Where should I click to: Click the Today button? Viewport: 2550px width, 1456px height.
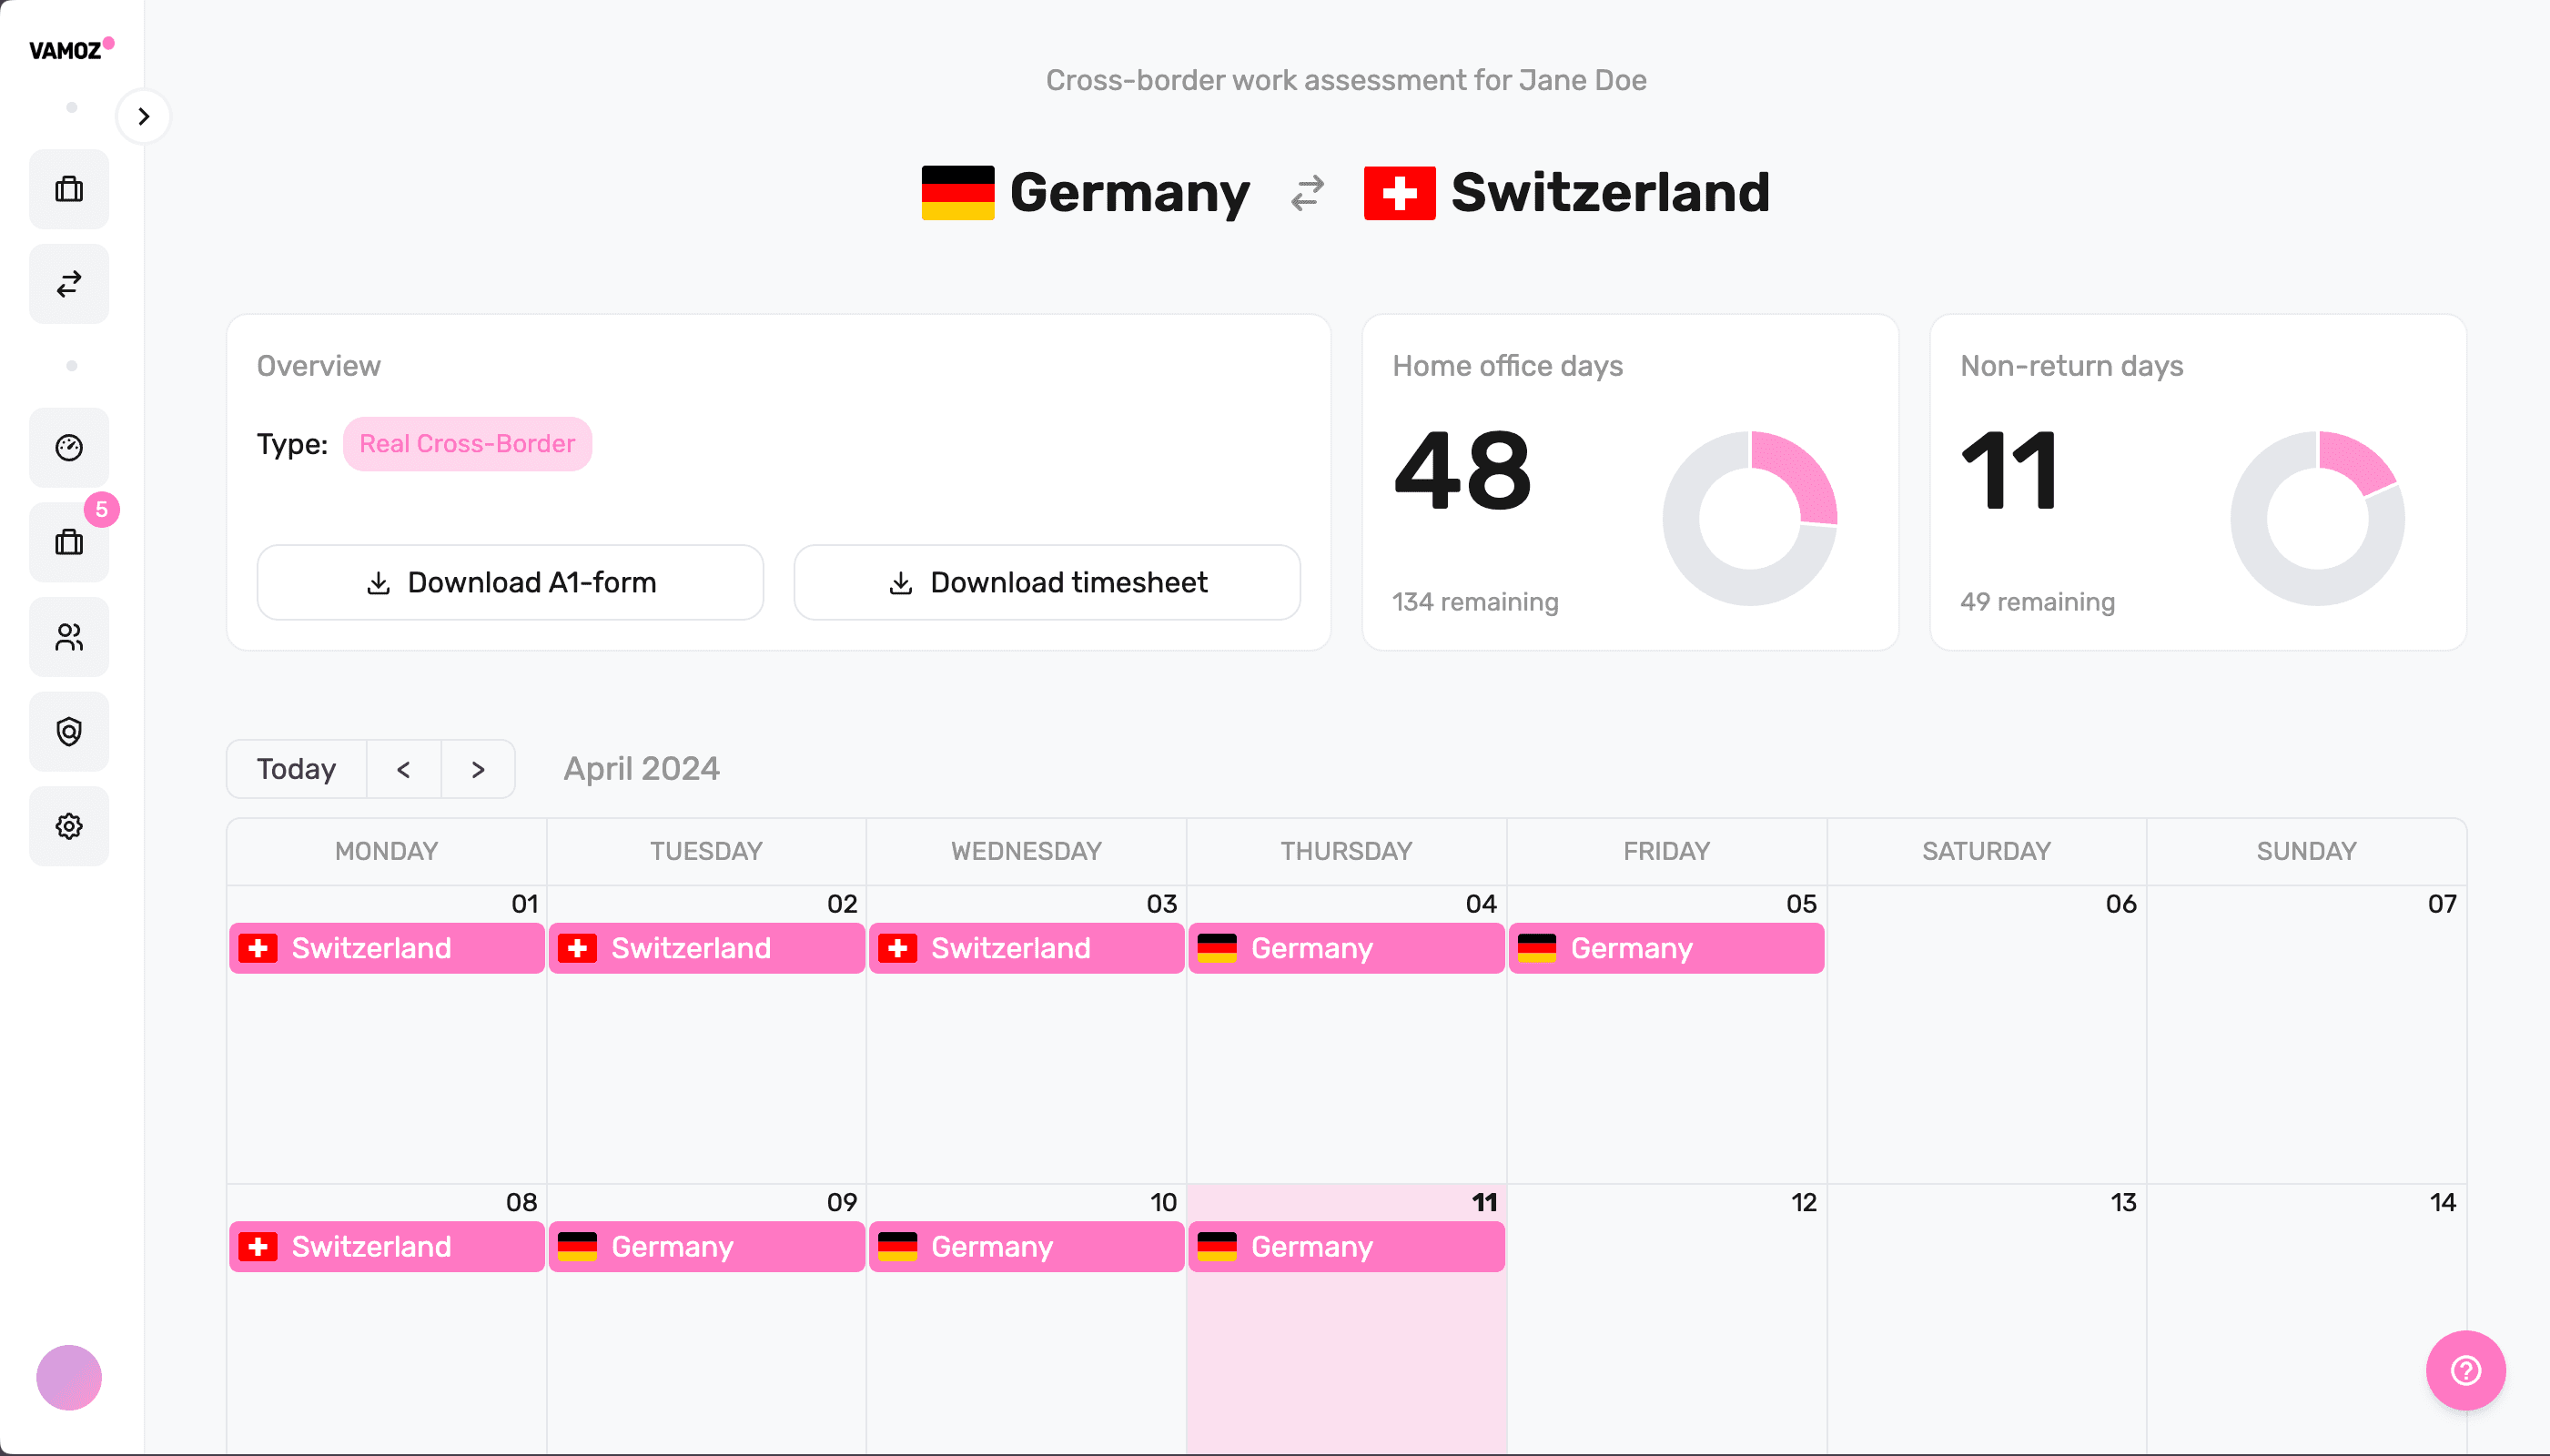pyautogui.click(x=296, y=769)
